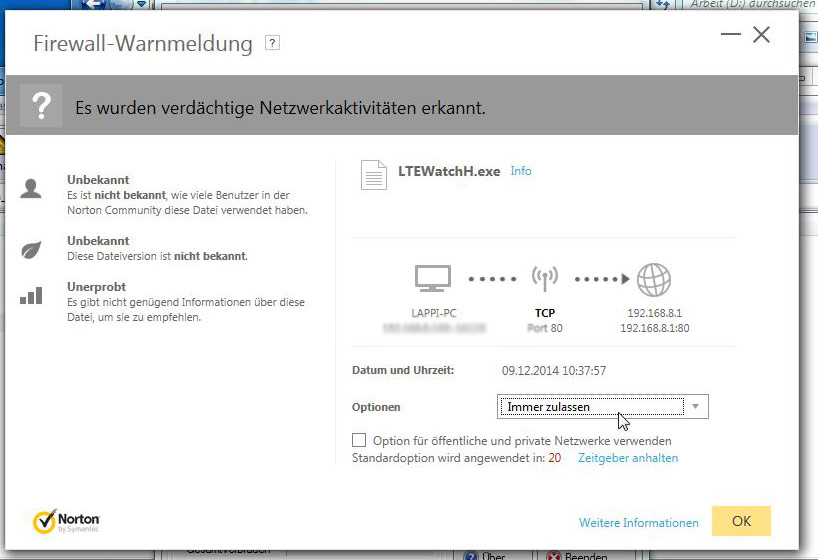Click the Firewall-Warnmeldung title text
This screenshot has height=560, width=818.
143,43
